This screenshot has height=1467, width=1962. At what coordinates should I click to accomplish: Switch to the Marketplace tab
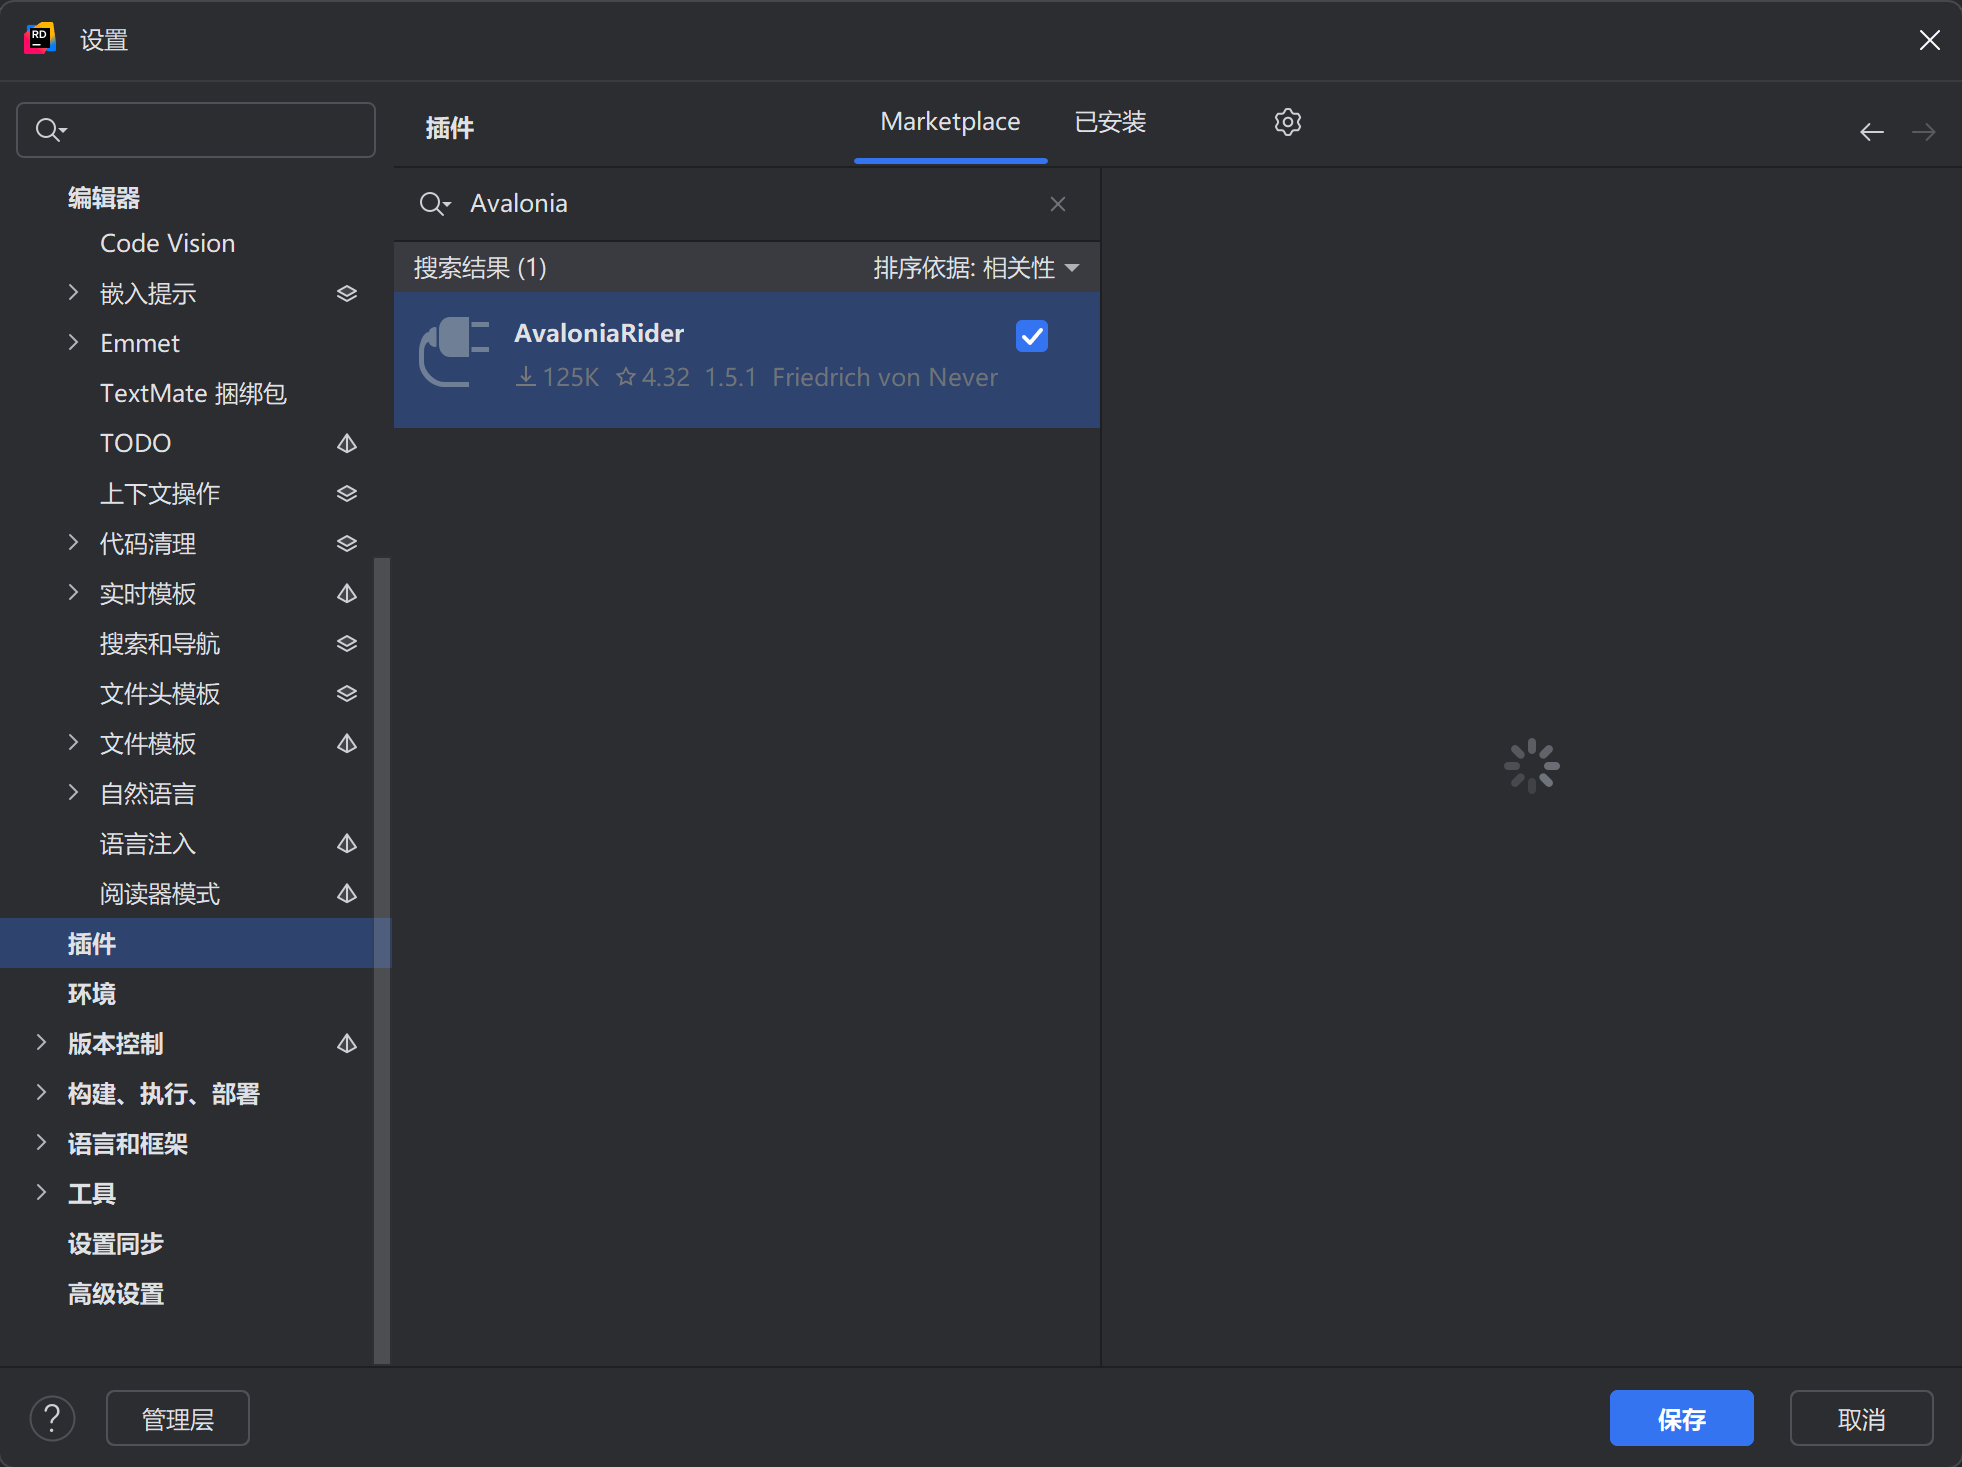point(949,120)
